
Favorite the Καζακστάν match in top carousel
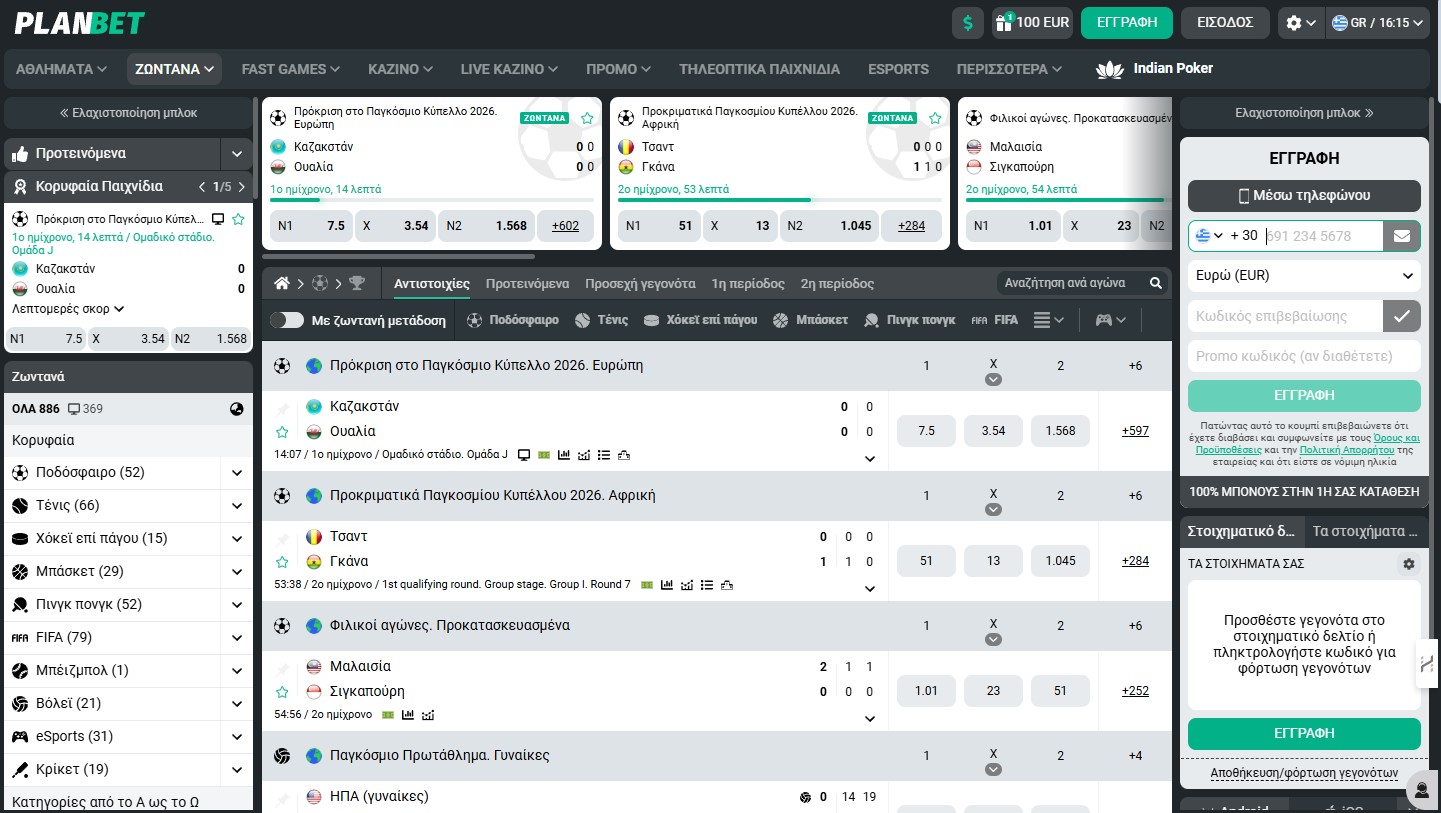pyautogui.click(x=587, y=117)
